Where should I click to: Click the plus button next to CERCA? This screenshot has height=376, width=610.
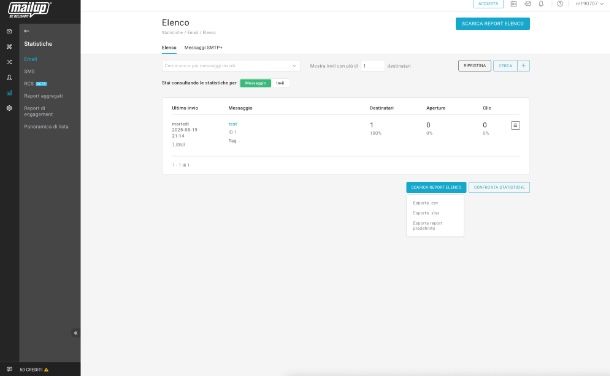(523, 66)
